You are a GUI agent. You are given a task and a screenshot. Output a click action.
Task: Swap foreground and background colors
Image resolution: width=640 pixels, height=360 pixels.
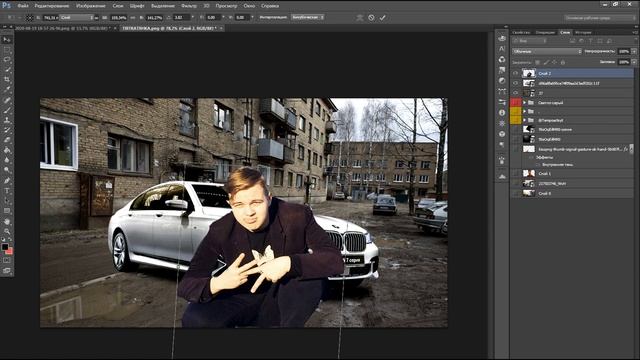(10, 240)
